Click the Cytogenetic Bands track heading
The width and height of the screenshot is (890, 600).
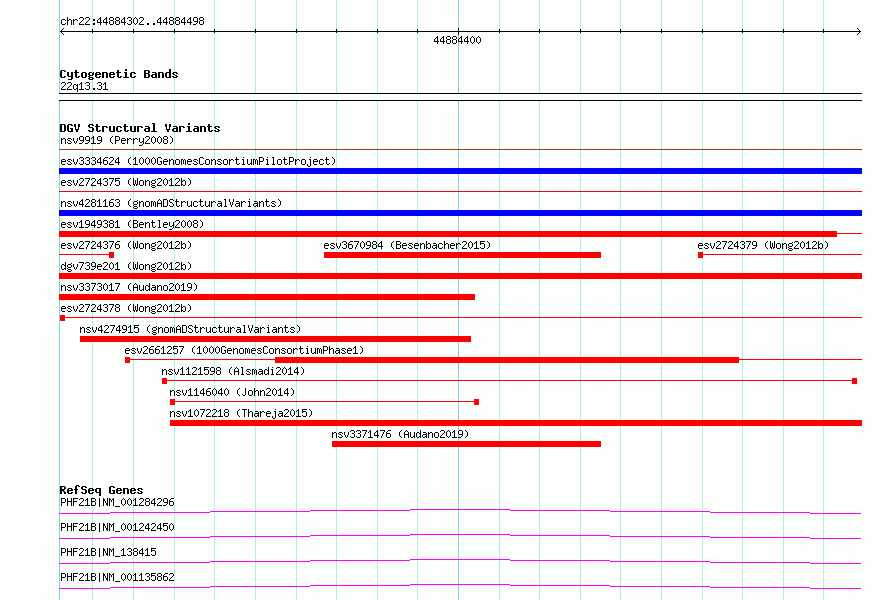119,74
